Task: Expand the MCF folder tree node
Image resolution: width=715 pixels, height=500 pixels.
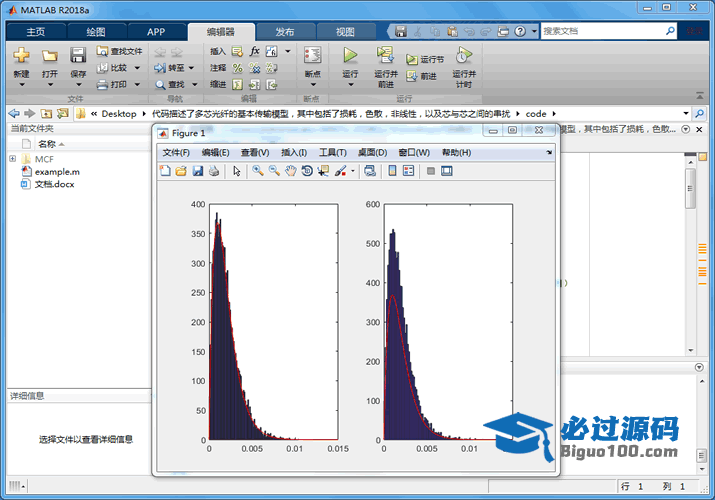Action: [x=13, y=159]
